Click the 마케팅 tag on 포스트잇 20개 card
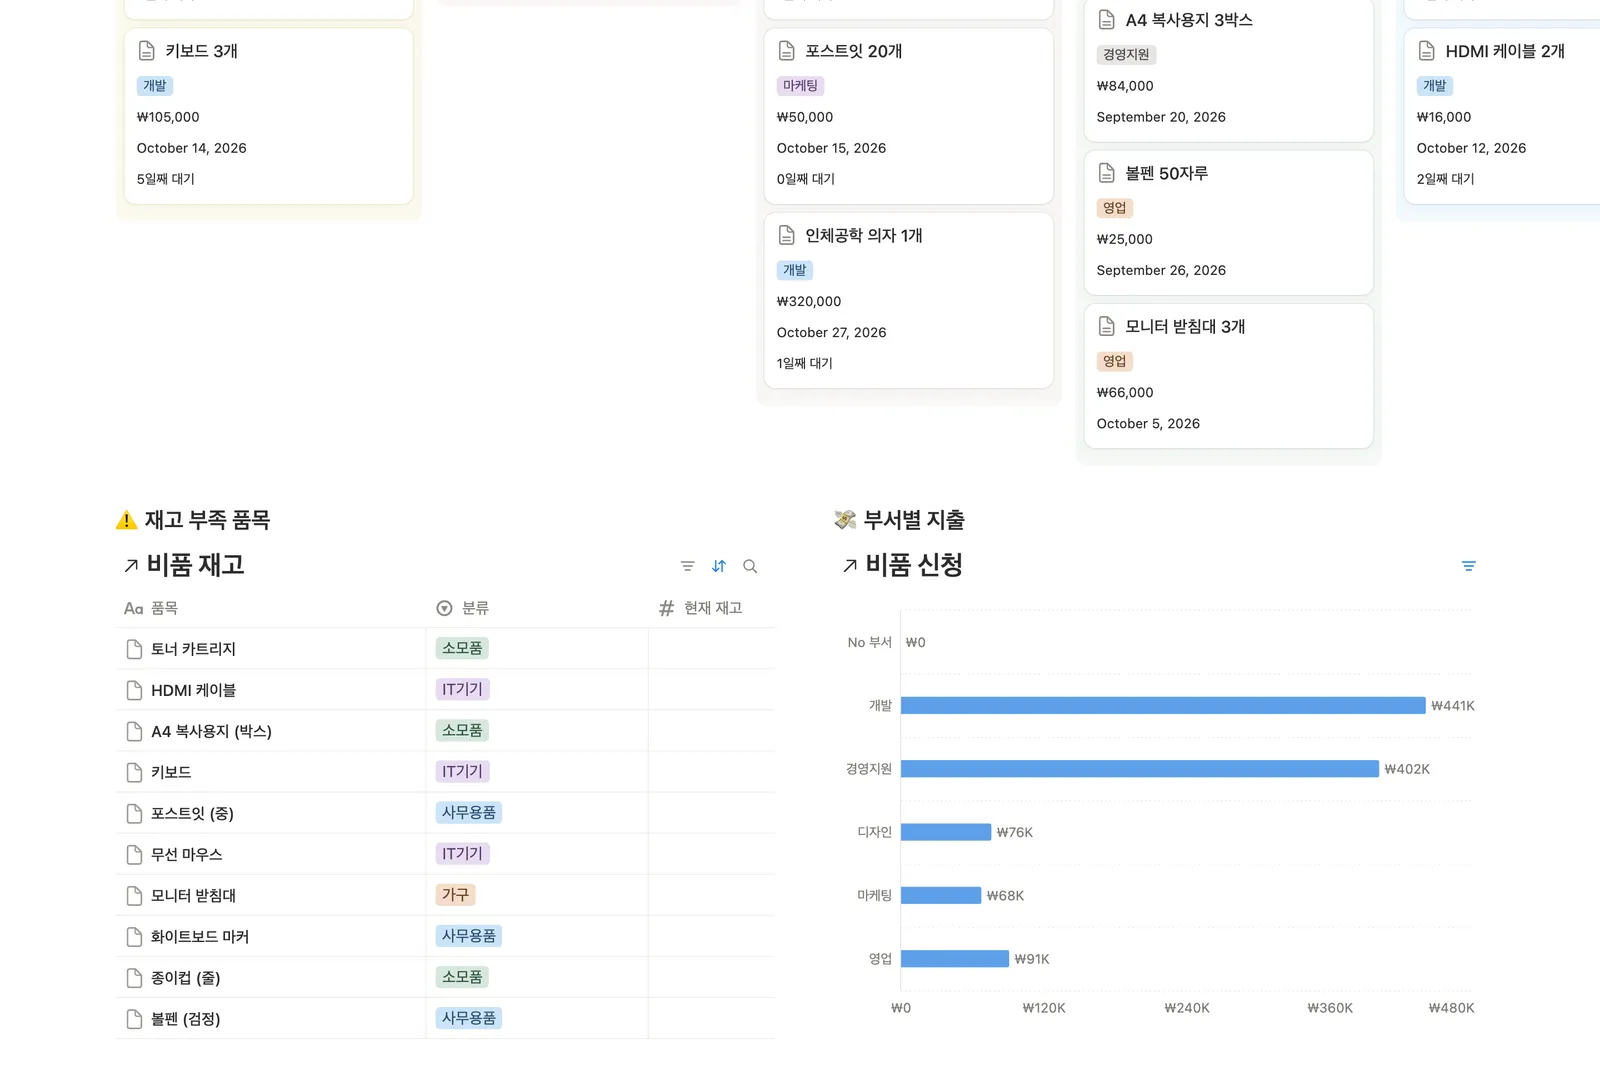Viewport: 1600px width, 1087px height. point(800,86)
